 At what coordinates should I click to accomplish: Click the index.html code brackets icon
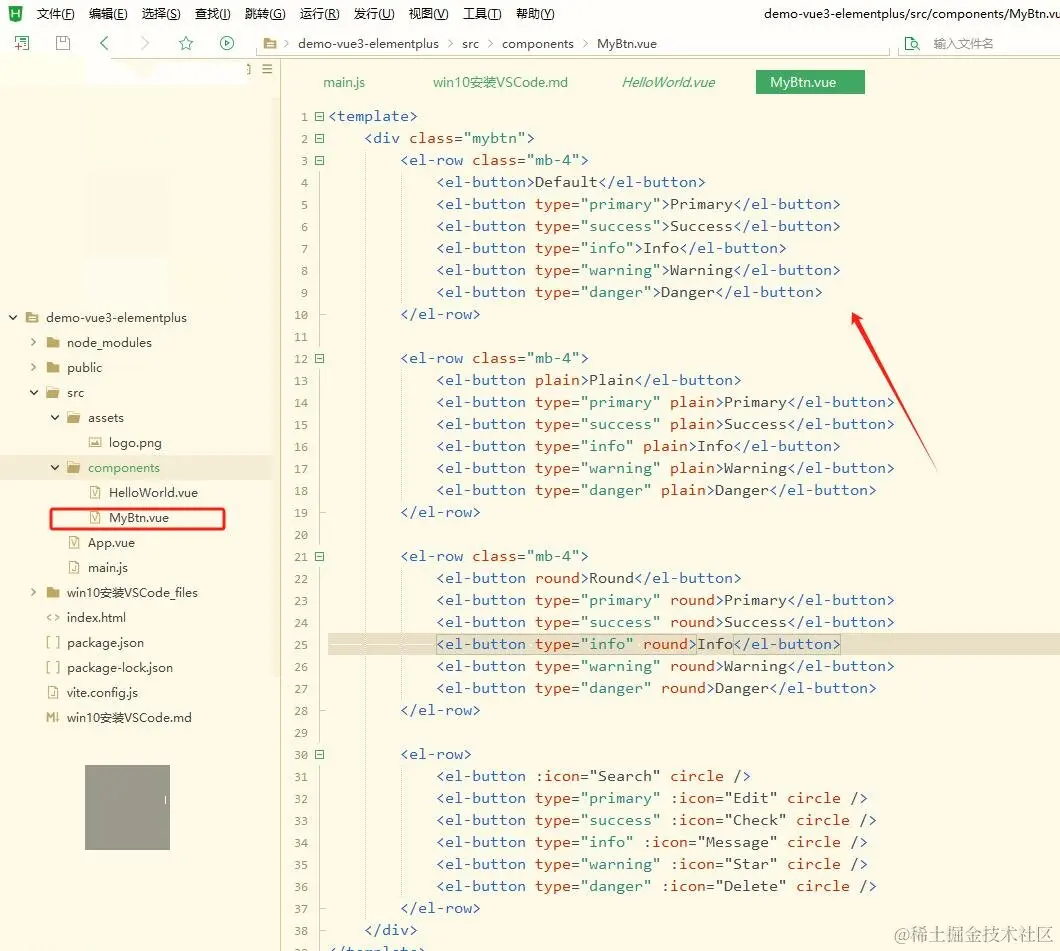(53, 617)
